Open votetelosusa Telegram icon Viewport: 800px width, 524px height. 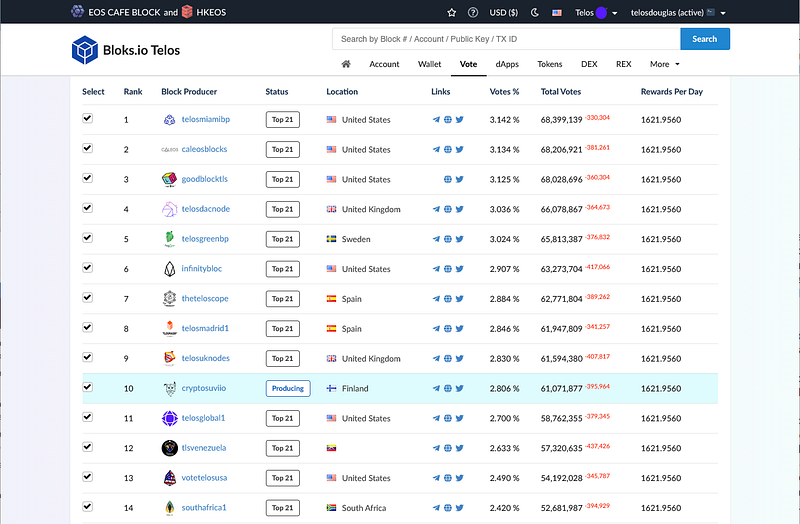click(x=436, y=478)
